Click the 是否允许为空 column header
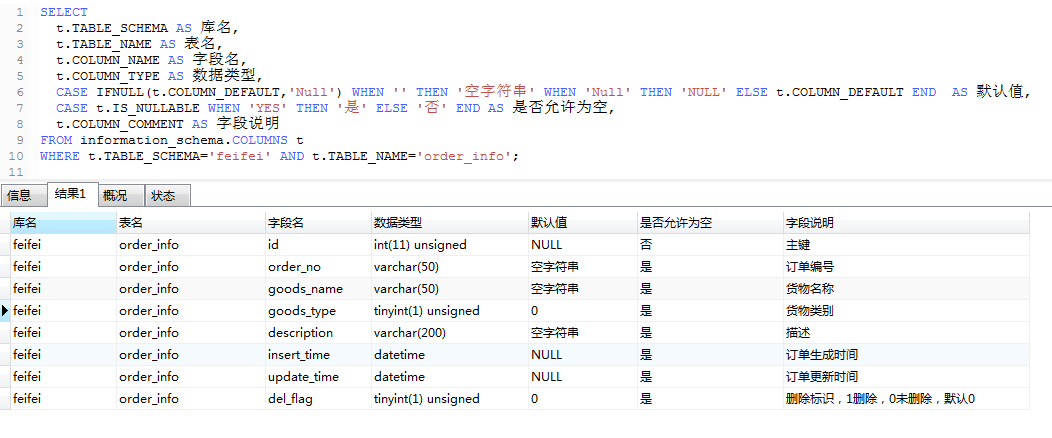This screenshot has height=438, width=1052. pyautogui.click(x=710, y=223)
